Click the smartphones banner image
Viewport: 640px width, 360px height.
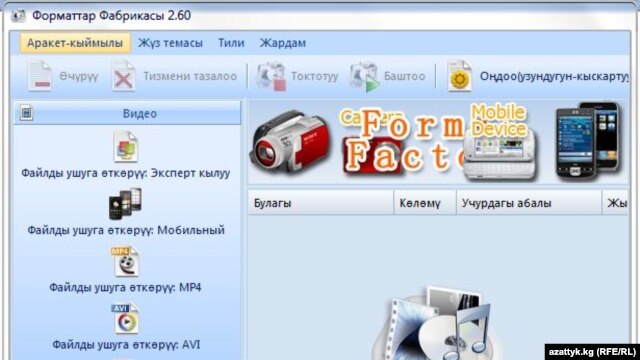588,141
